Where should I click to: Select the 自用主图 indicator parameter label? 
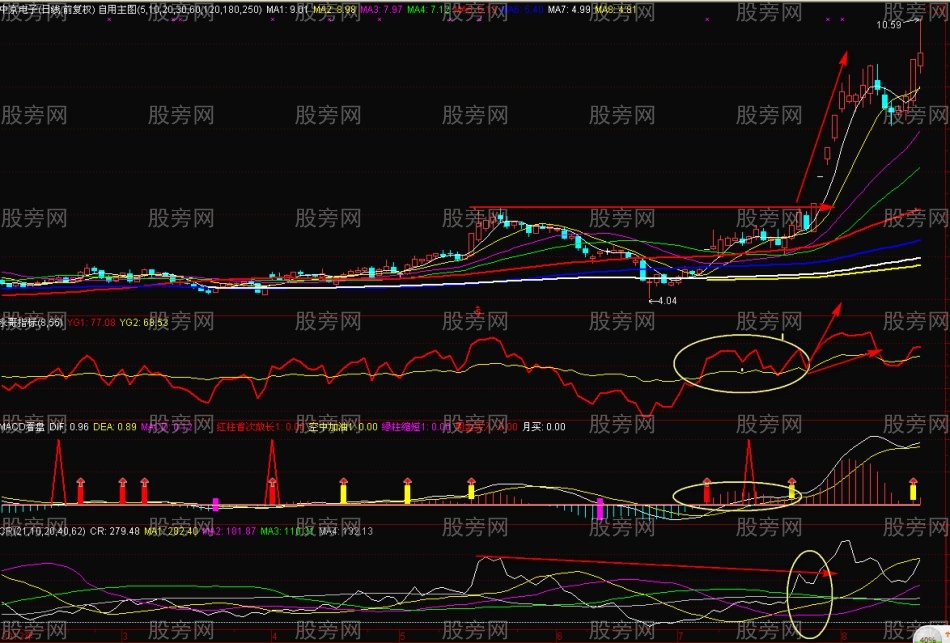coord(180,10)
